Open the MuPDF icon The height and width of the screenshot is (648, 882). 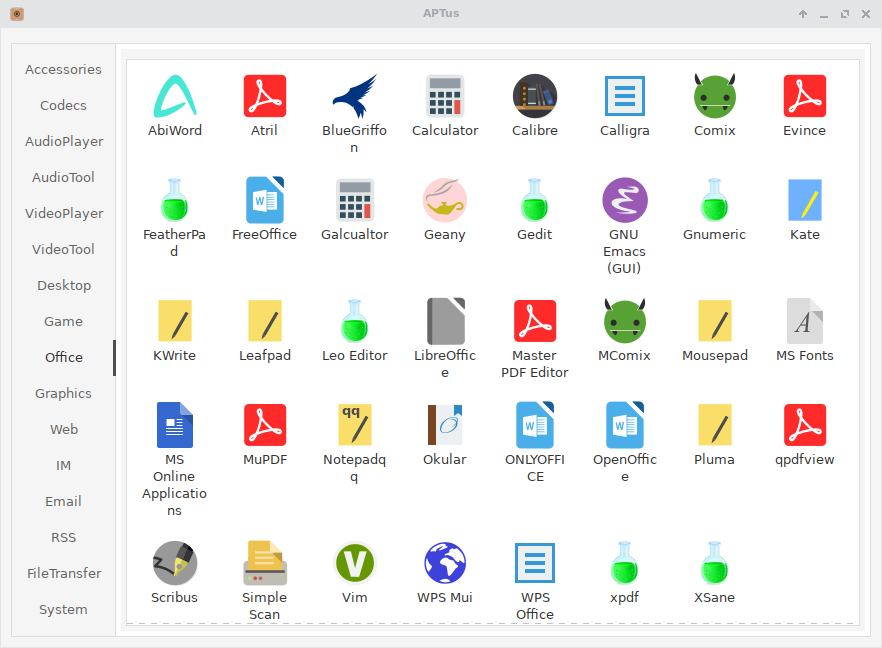264,425
